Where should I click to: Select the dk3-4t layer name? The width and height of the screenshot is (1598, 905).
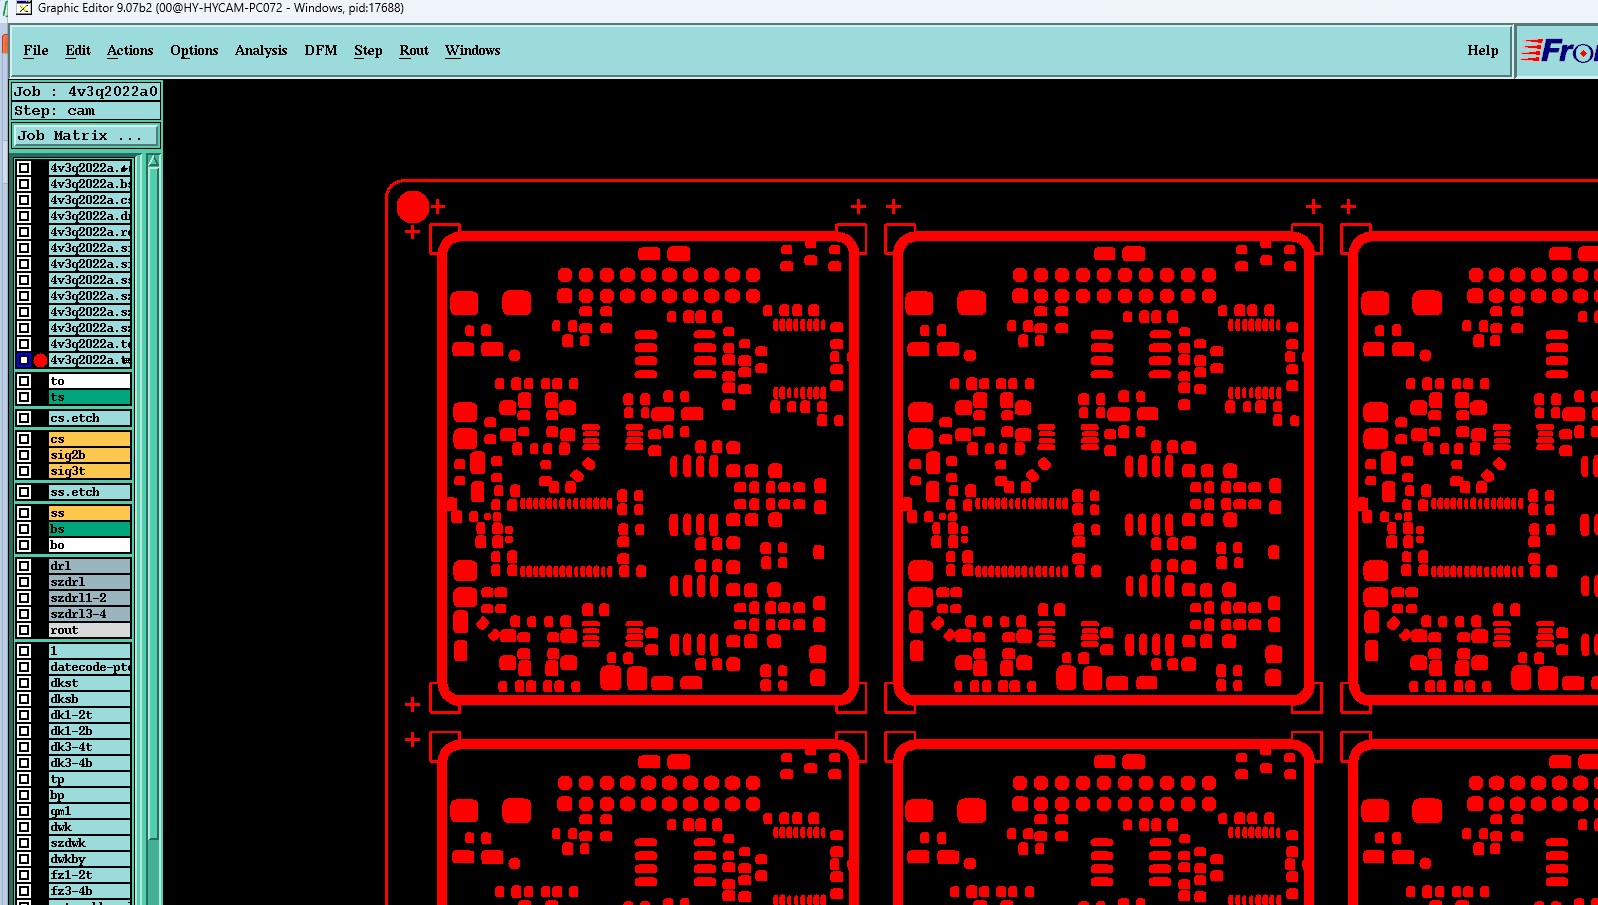click(90, 747)
